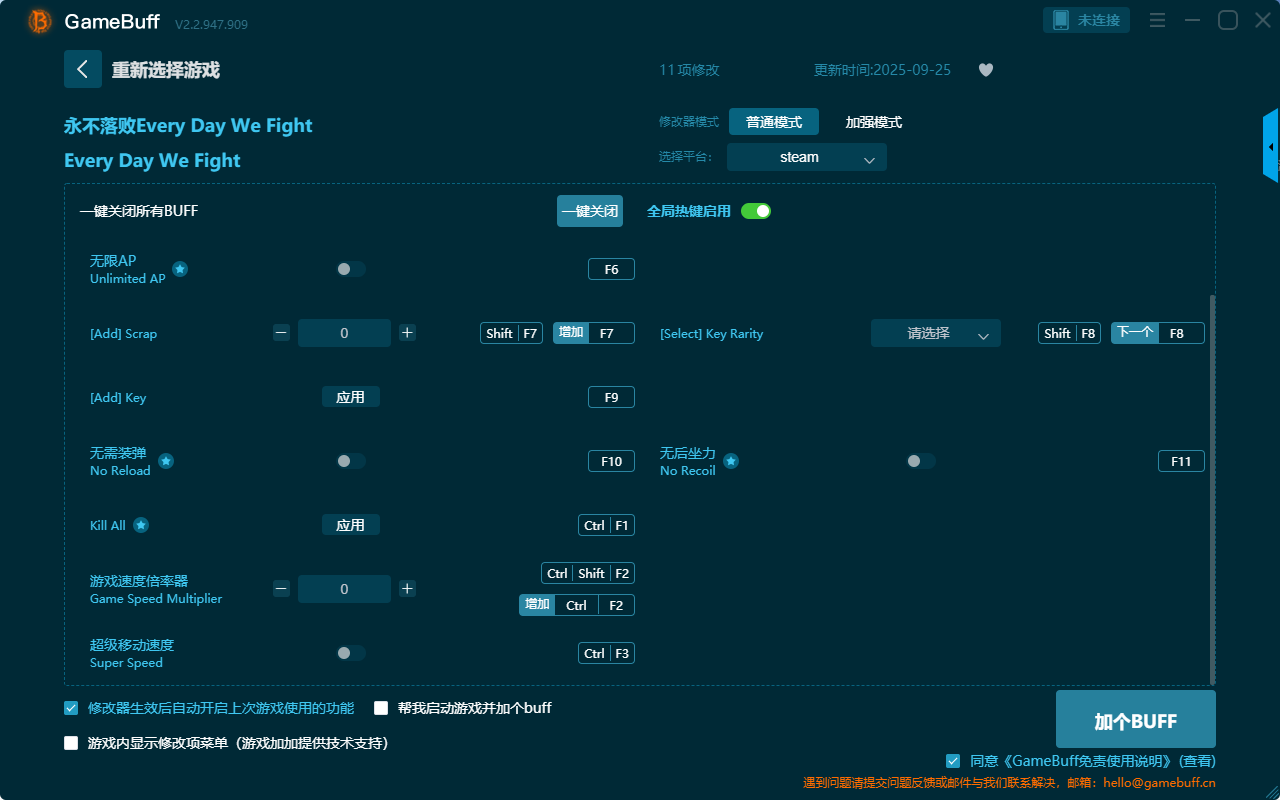Open the steam platform dropdown
Viewport: 1280px width, 800px height.
point(807,157)
